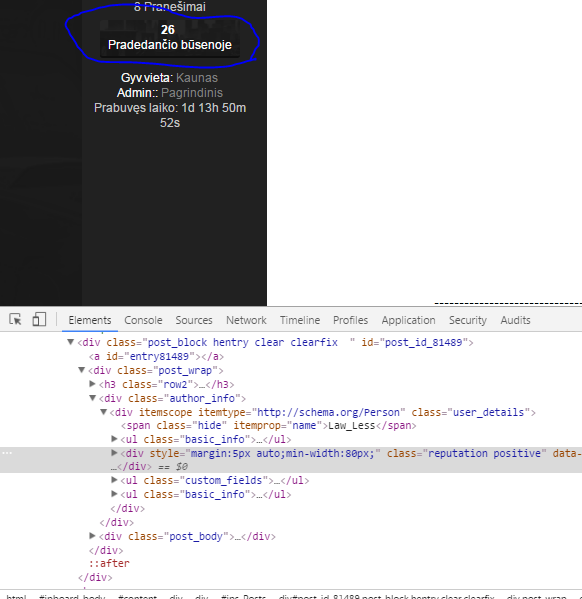Expand the h3 row2 node
The height and width of the screenshot is (599, 582).
92,384
